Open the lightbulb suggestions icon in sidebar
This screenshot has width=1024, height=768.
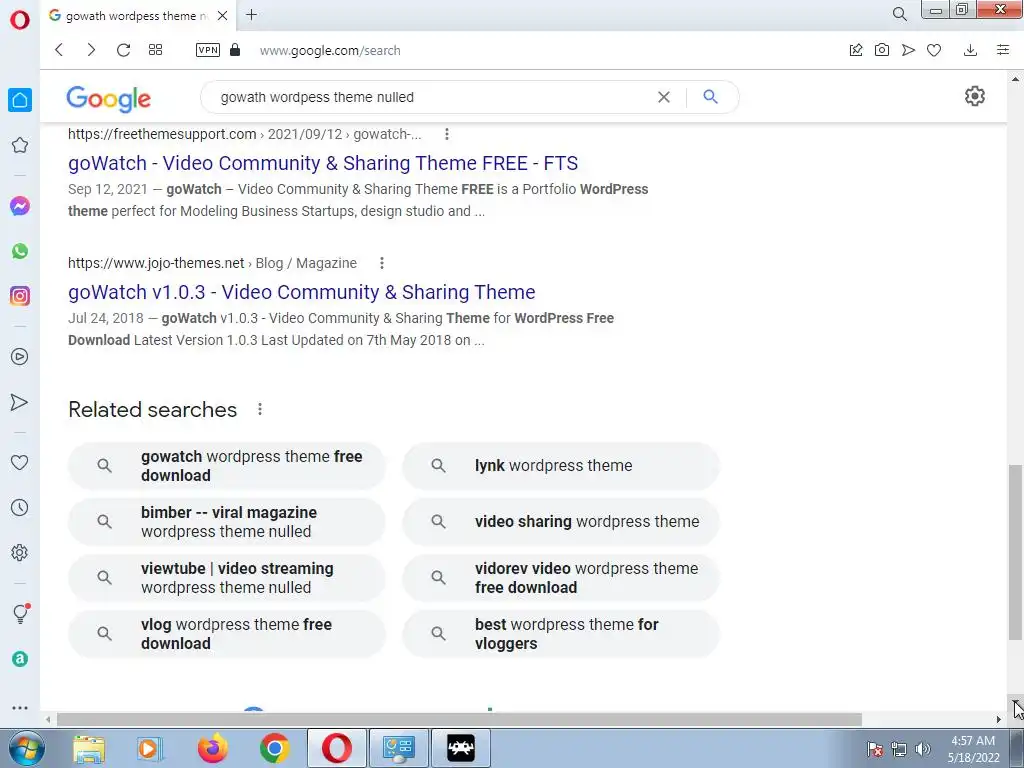tap(20, 613)
